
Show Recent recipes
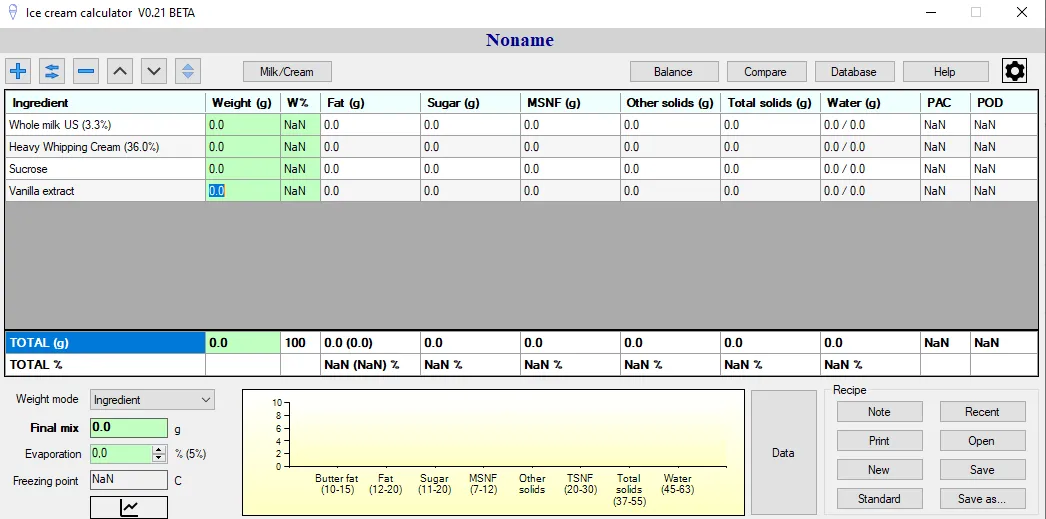(x=982, y=412)
